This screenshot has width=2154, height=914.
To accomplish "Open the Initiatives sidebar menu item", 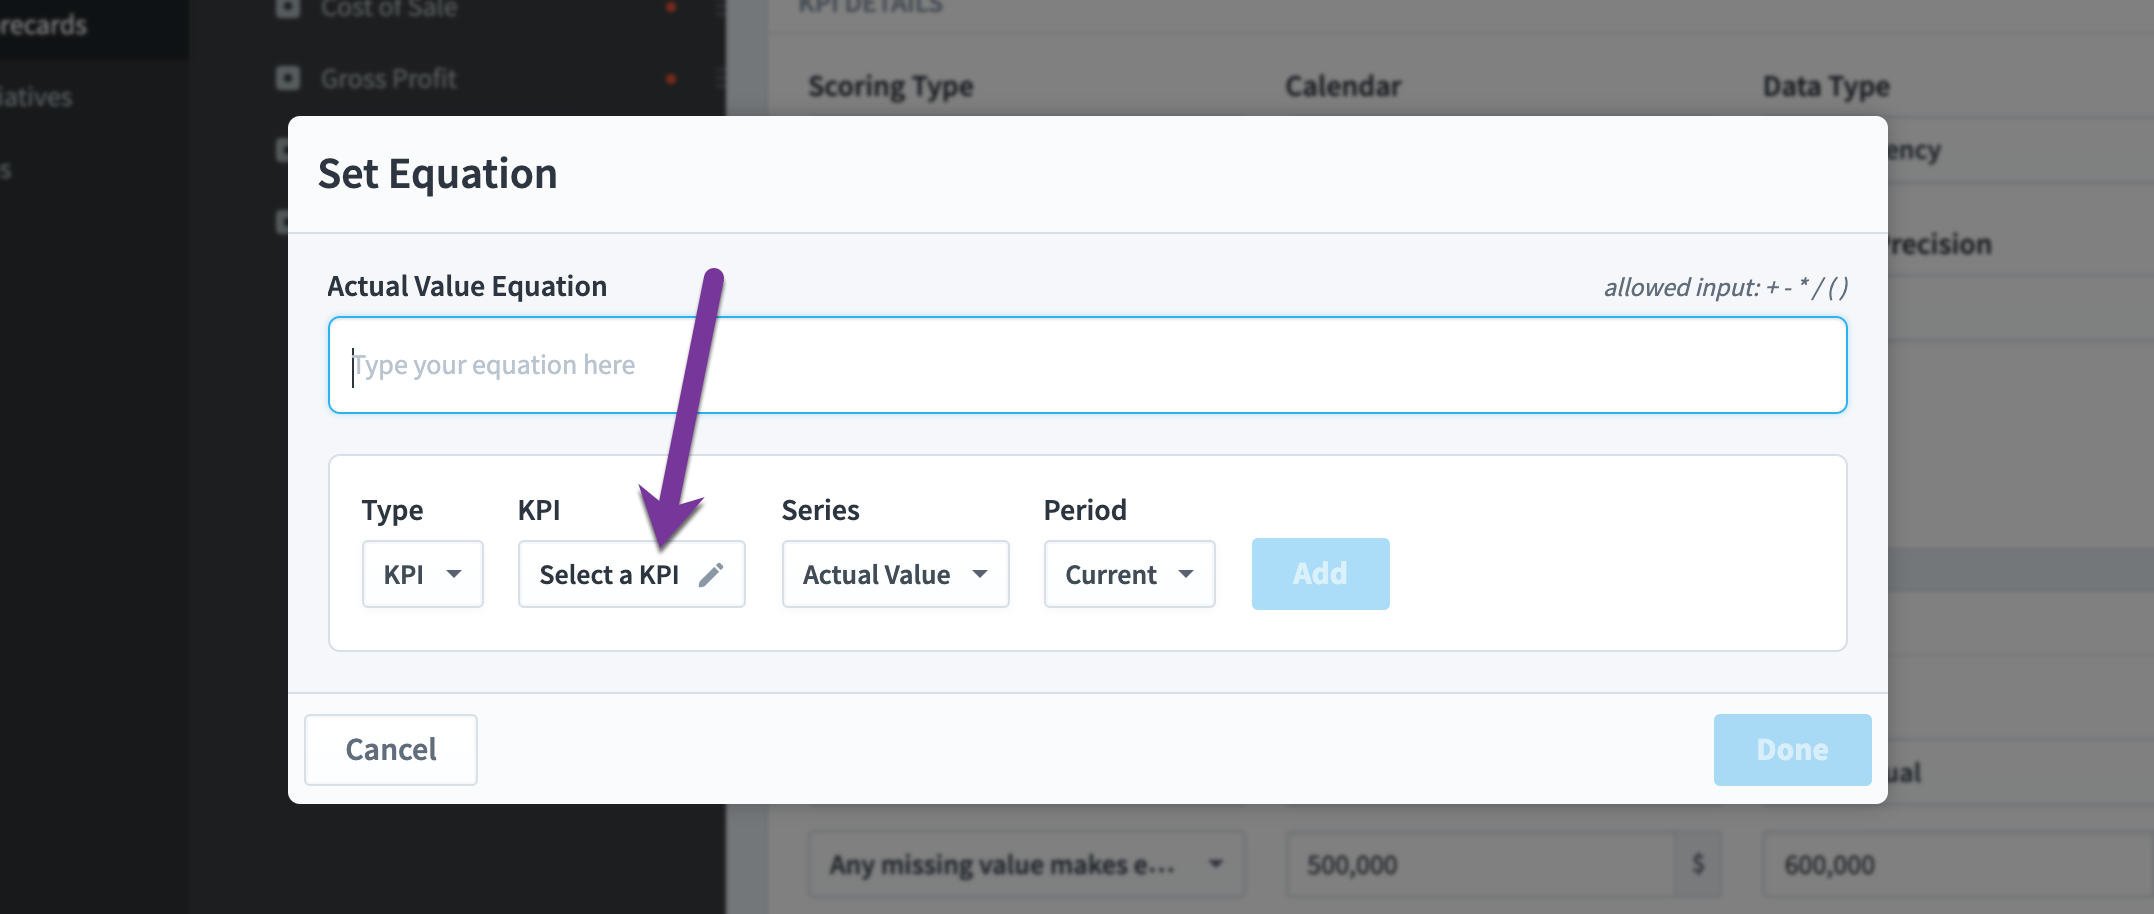I will (x=37, y=97).
